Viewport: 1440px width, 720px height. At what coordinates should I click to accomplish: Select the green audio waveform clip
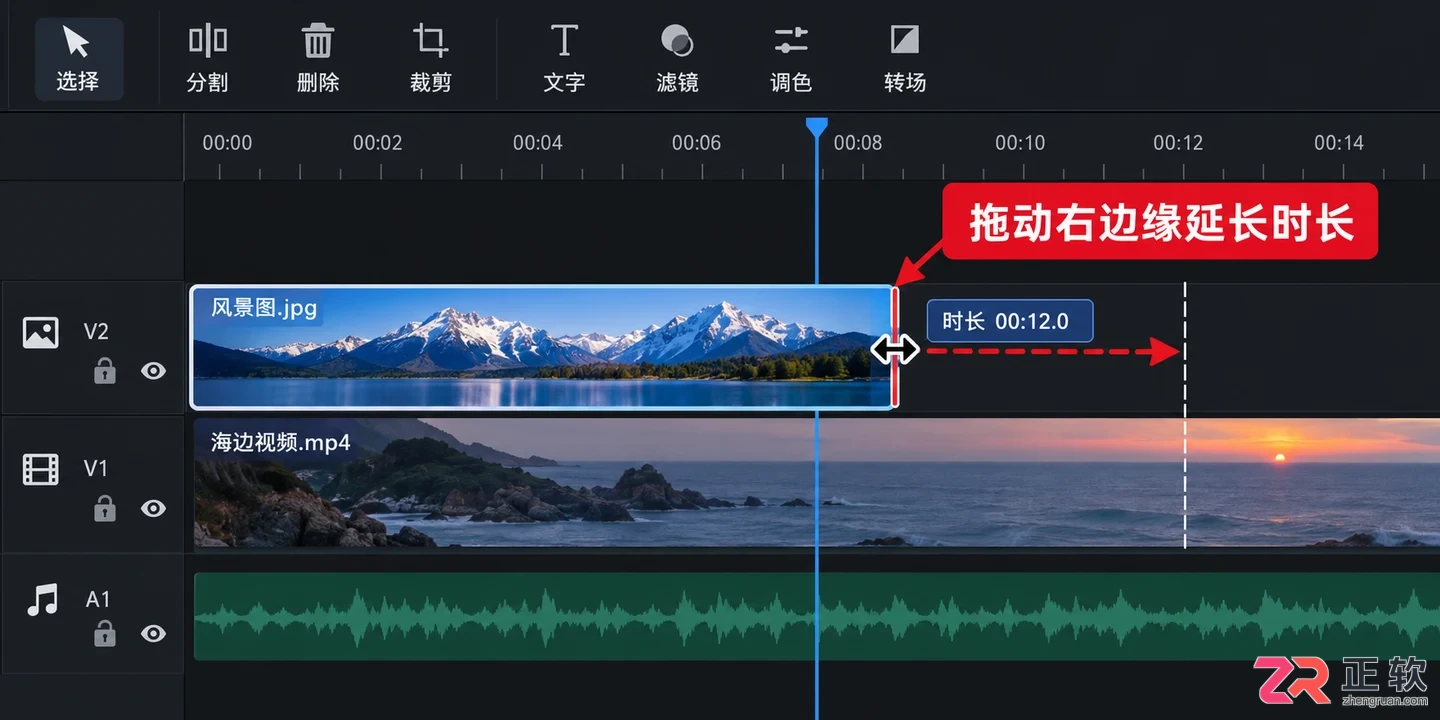click(x=817, y=616)
